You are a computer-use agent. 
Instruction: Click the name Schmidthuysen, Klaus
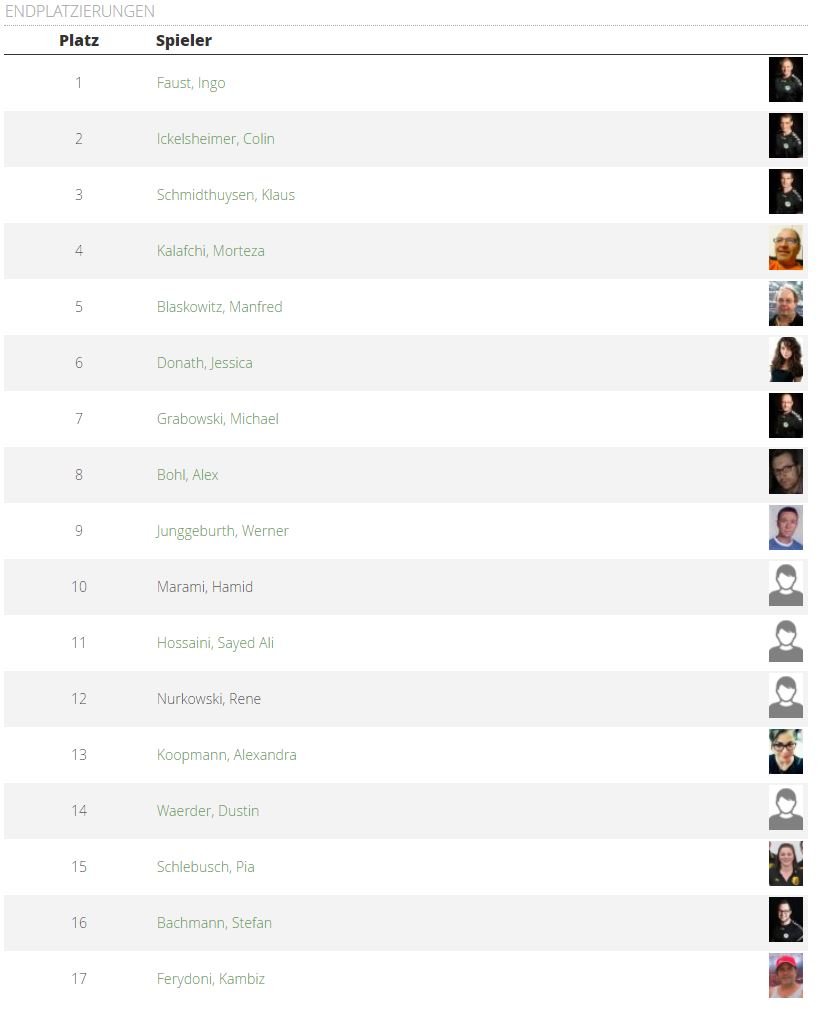pos(225,195)
